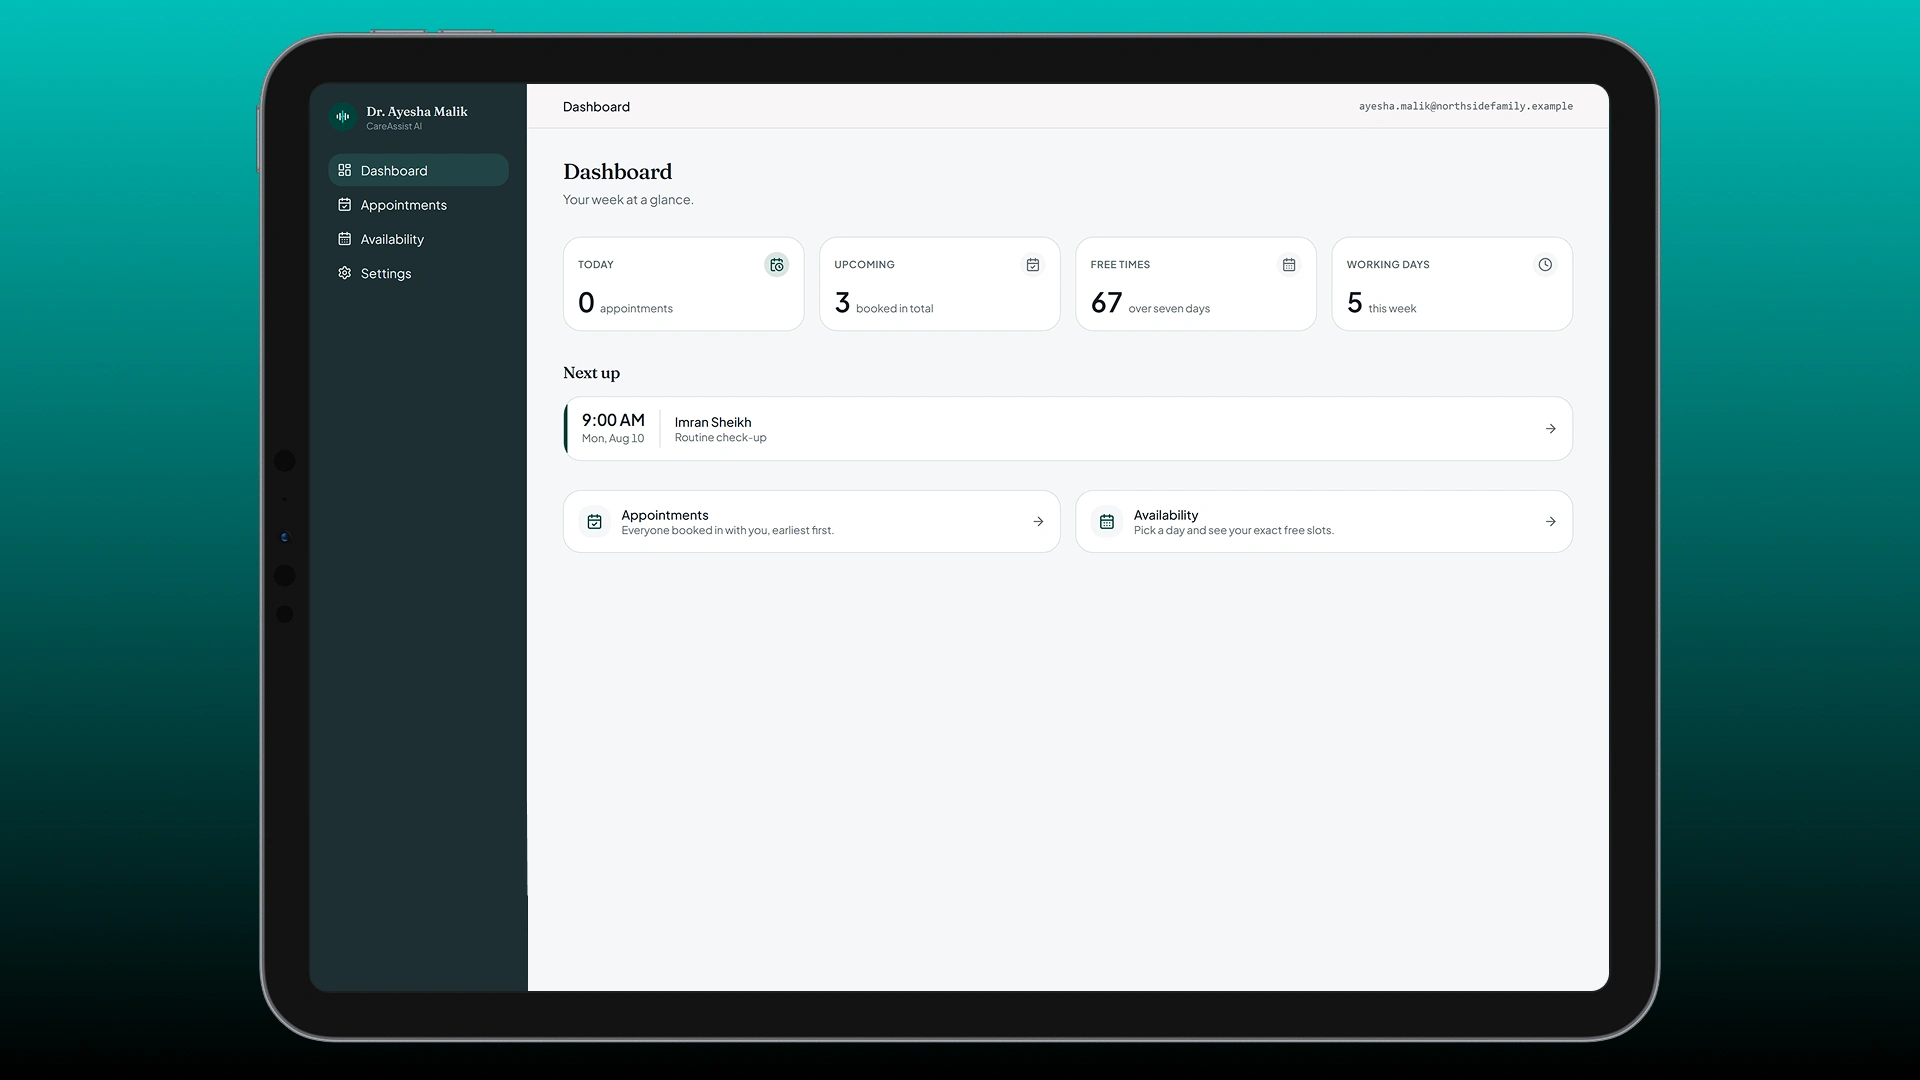Image resolution: width=1920 pixels, height=1080 pixels.
Task: Open the Availability shortcut card title
Action: point(1166,515)
